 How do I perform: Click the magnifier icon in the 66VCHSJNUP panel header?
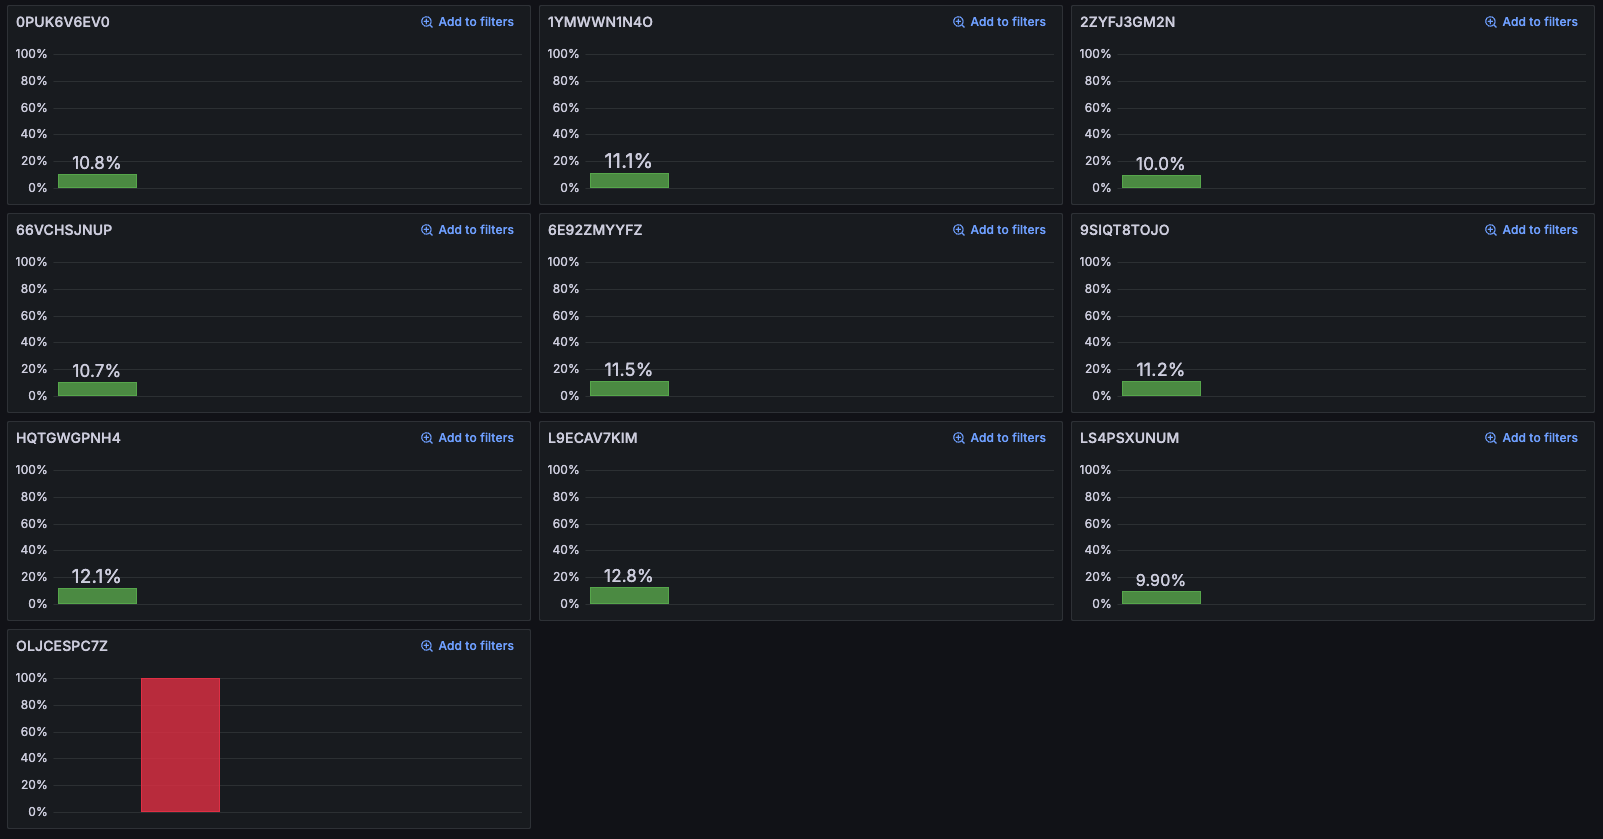coord(427,229)
